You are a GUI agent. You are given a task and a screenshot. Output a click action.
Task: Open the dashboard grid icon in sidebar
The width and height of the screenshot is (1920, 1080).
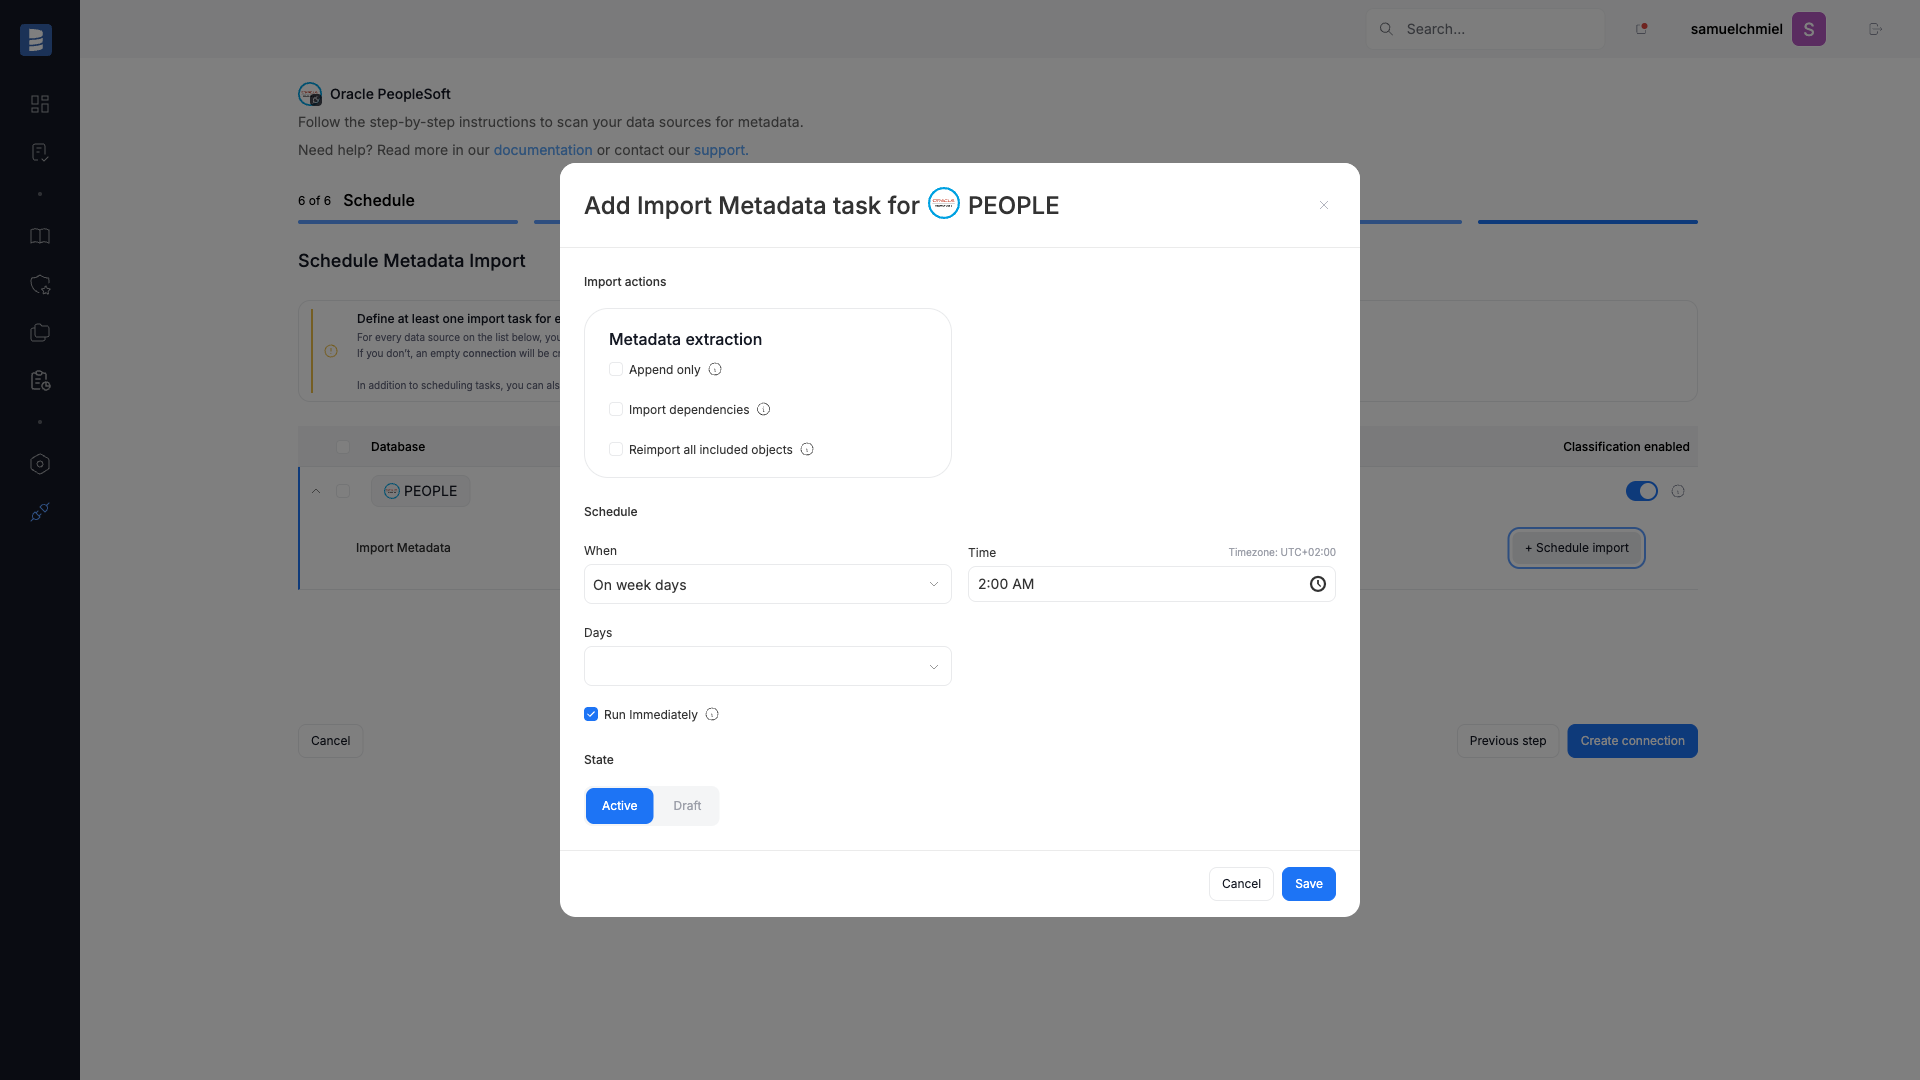(40, 104)
